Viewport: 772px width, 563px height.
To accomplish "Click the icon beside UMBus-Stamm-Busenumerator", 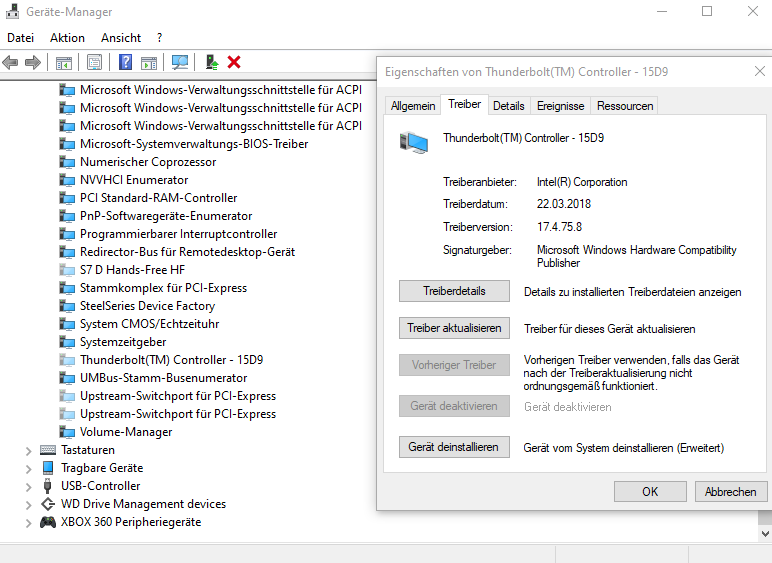I will tap(67, 378).
